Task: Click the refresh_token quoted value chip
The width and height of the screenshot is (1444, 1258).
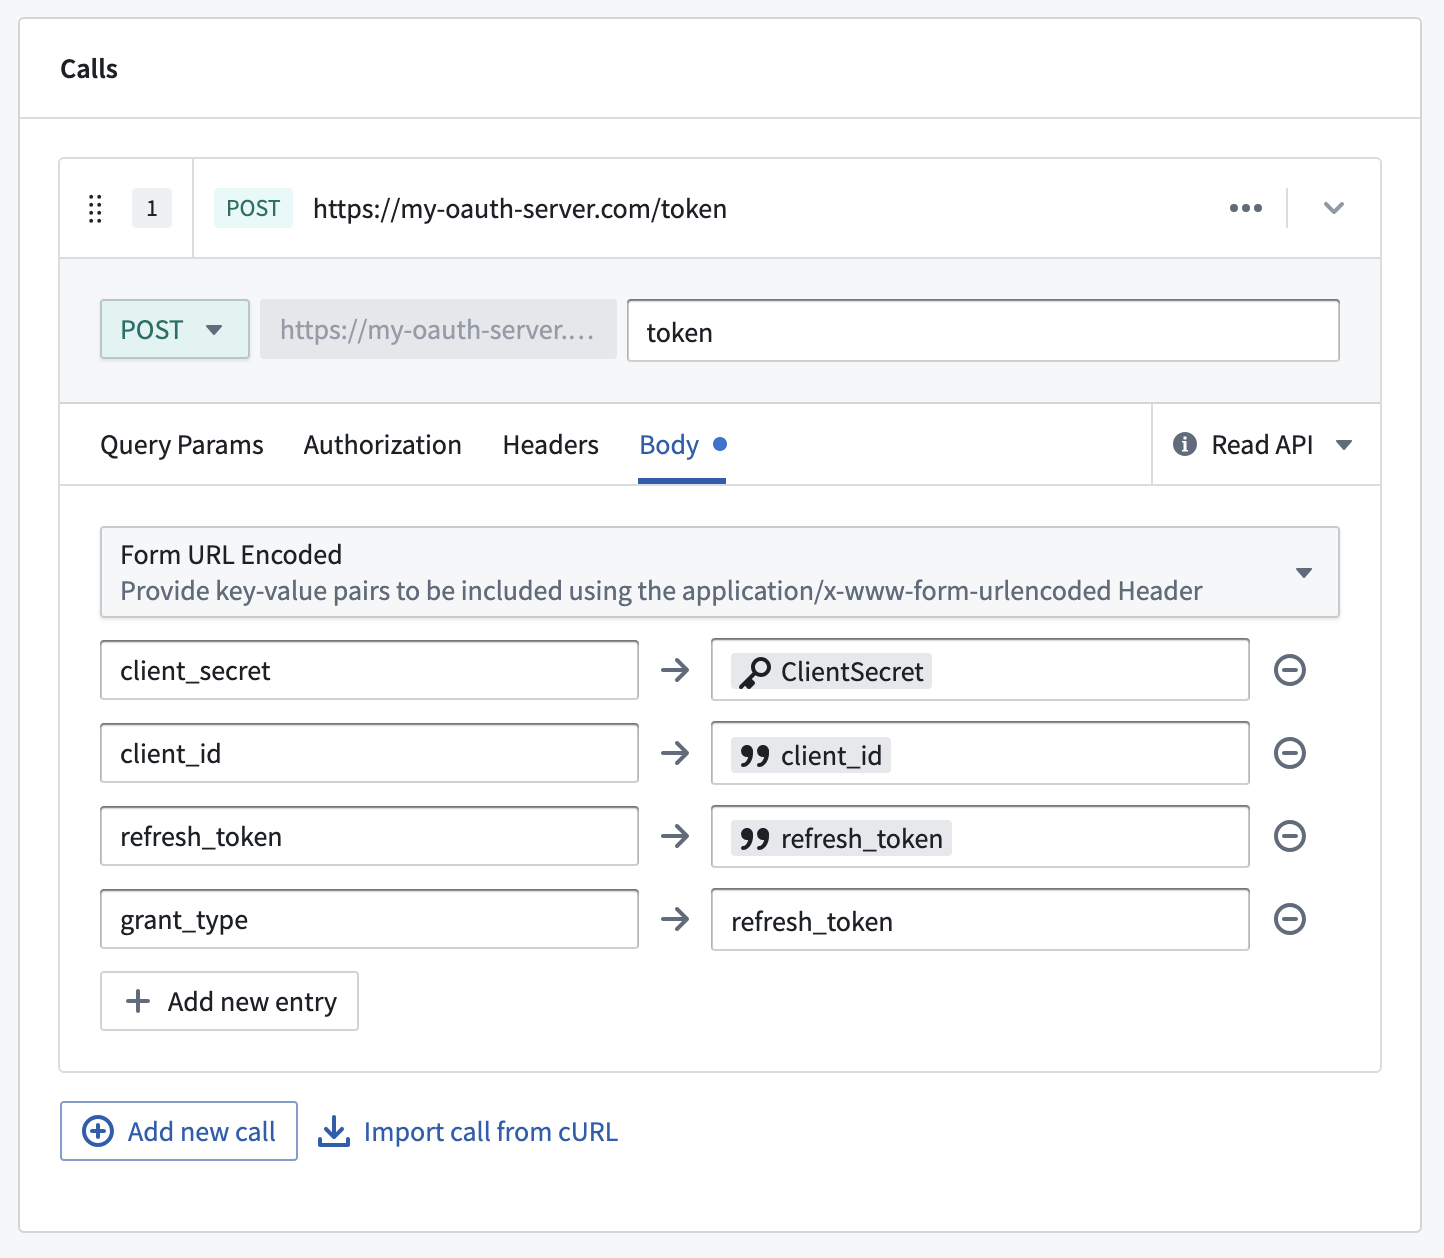Action: tap(841, 838)
